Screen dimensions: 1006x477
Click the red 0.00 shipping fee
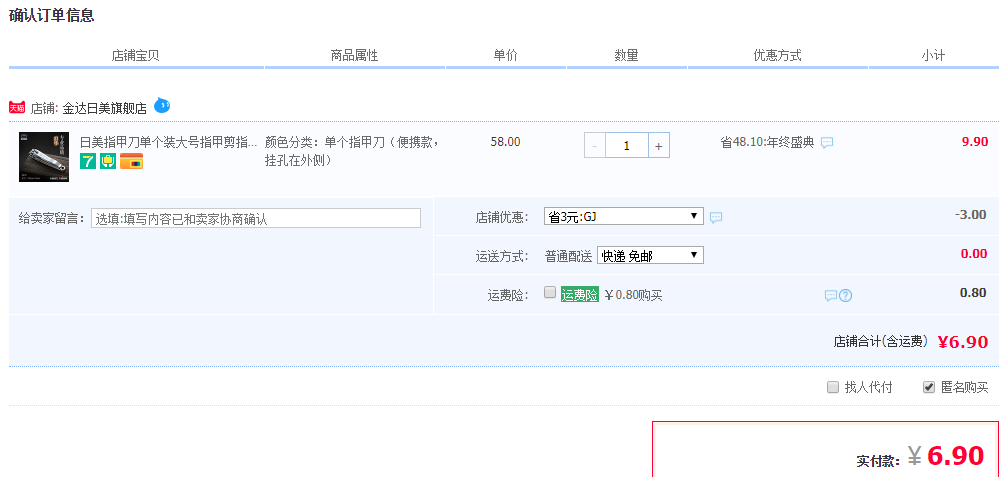pos(974,254)
